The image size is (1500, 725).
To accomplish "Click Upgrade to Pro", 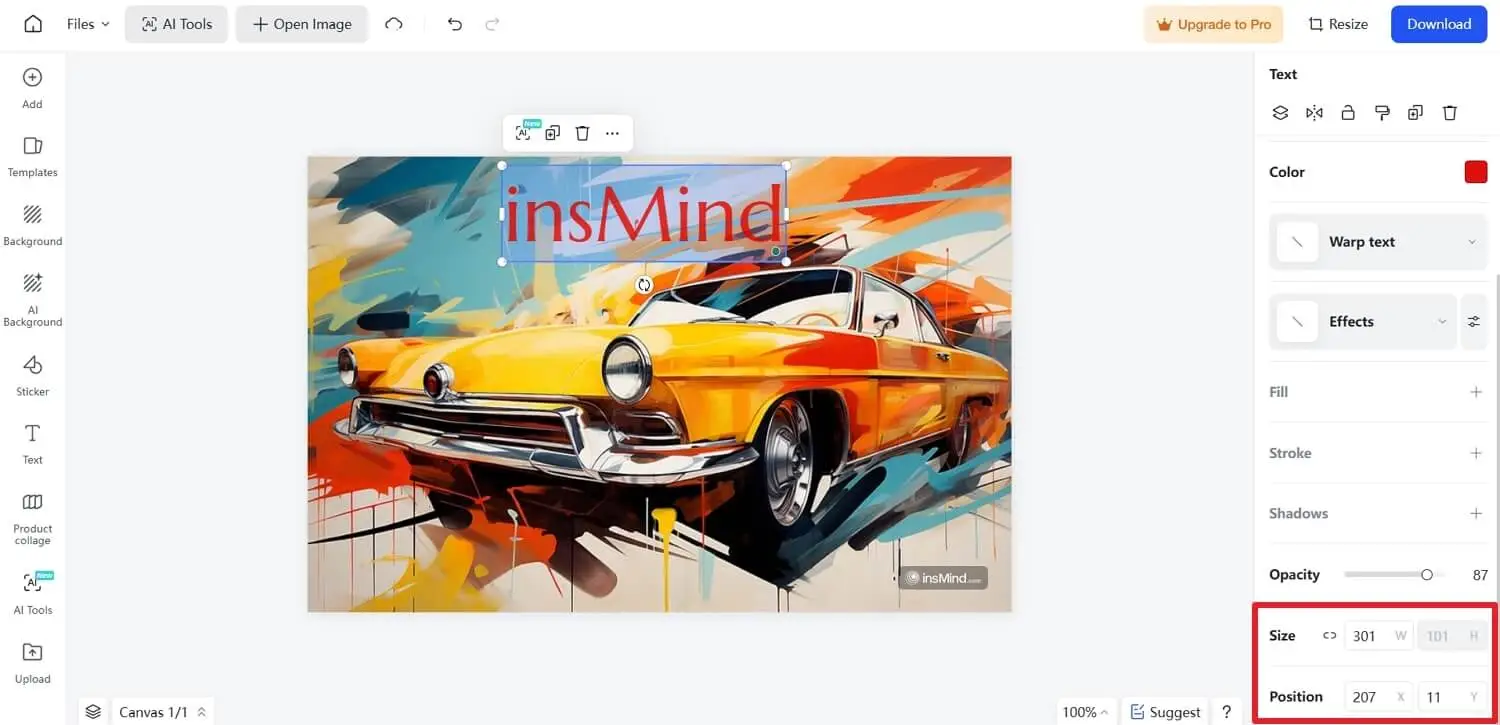I will coord(1213,24).
